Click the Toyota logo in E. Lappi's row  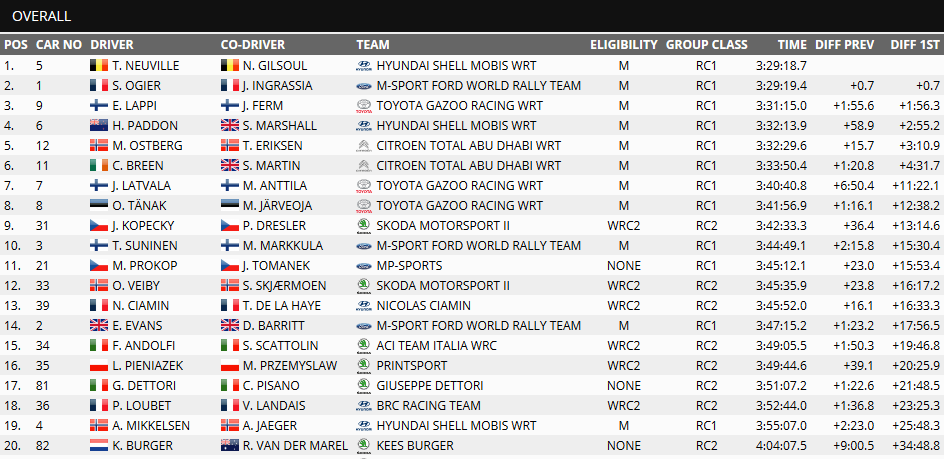click(x=363, y=106)
